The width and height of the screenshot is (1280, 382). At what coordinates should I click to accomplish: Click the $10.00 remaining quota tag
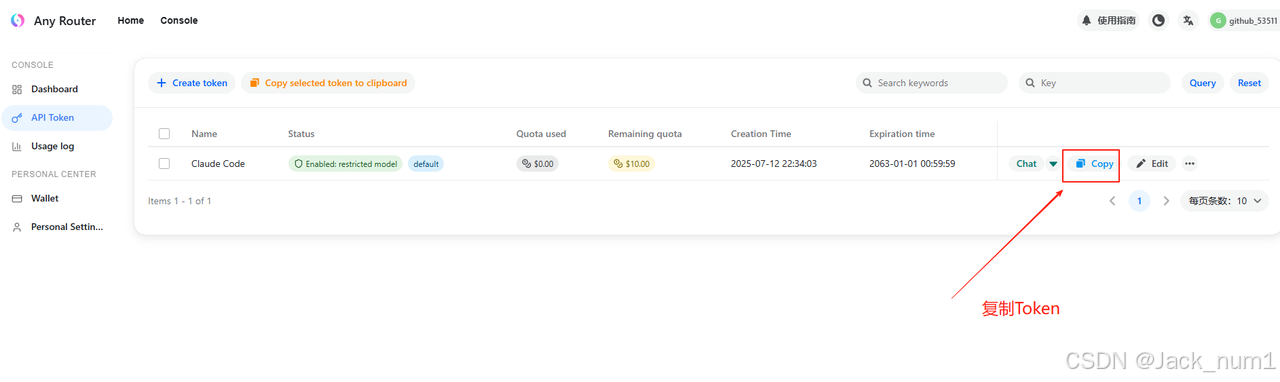[x=631, y=164]
